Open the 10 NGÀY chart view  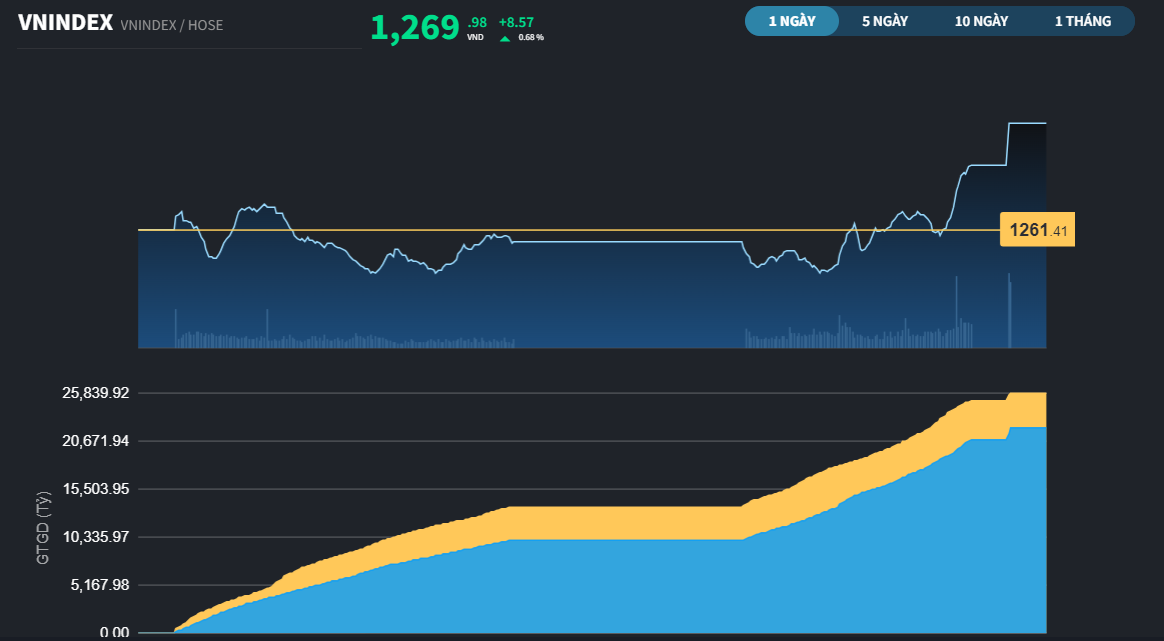[x=981, y=21]
